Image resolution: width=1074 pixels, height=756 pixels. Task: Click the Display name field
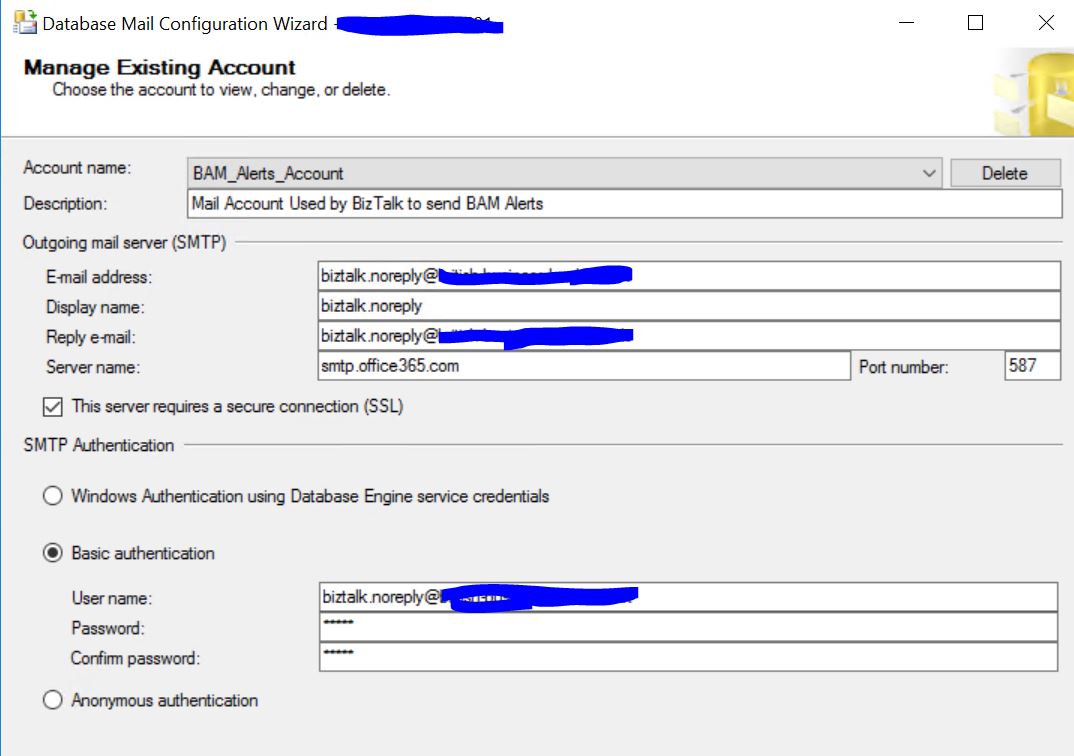pyautogui.click(x=688, y=306)
